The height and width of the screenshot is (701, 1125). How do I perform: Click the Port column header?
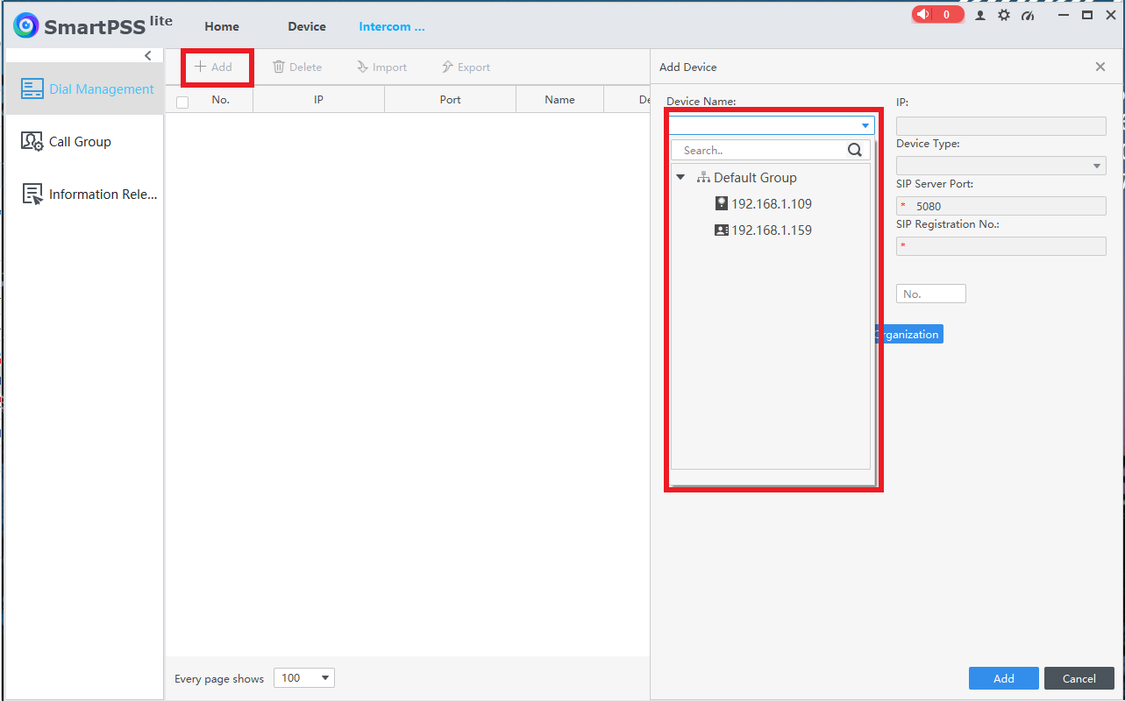(x=450, y=100)
